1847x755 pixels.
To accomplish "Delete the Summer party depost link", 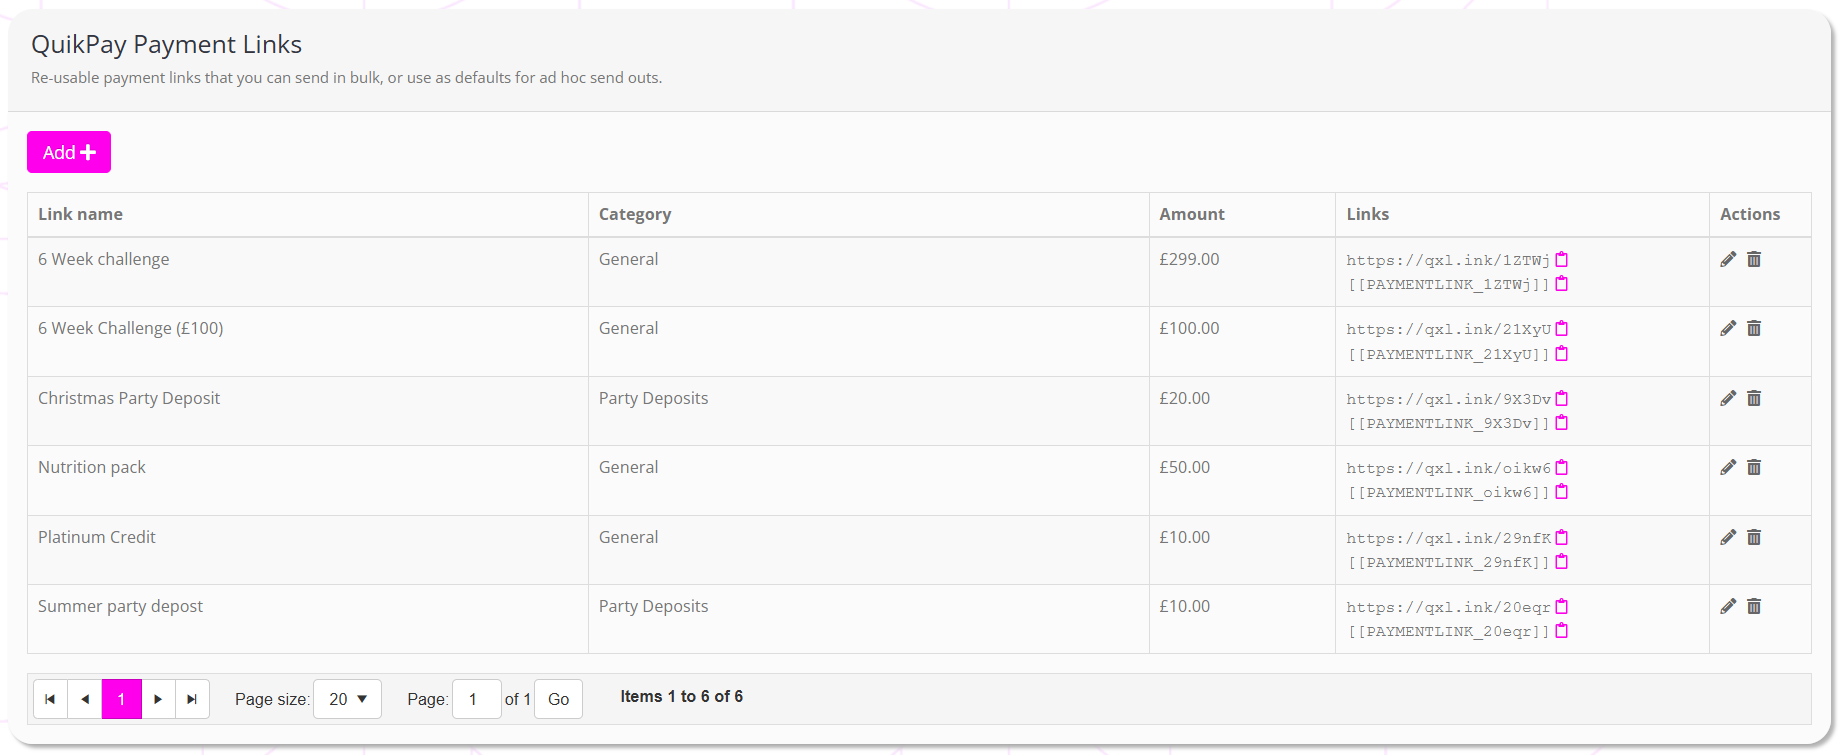I will 1754,606.
